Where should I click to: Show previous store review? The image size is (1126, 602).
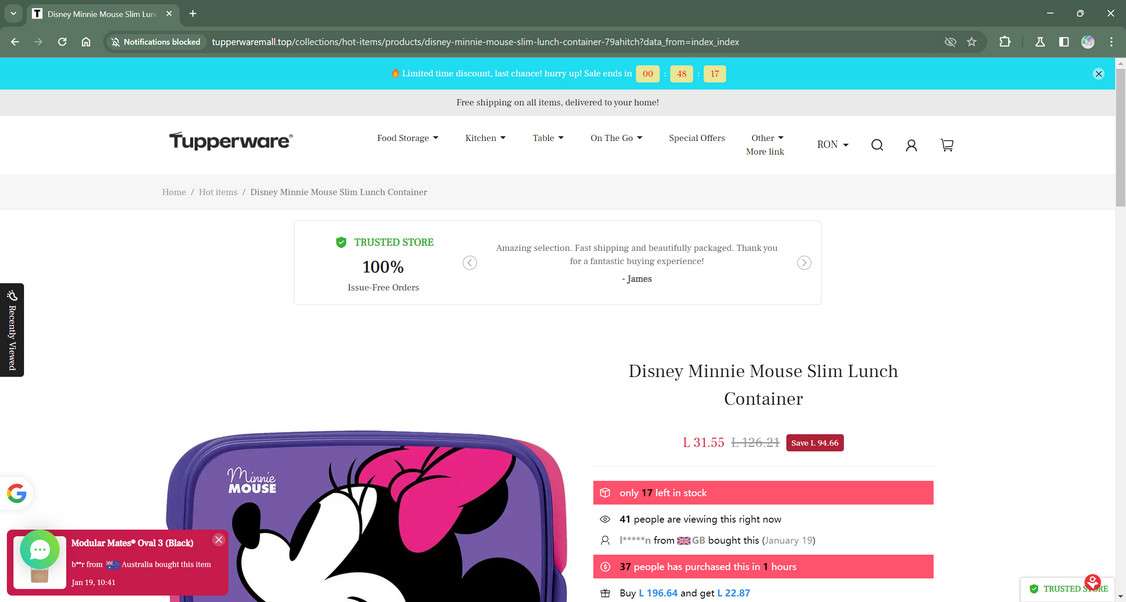pos(470,263)
